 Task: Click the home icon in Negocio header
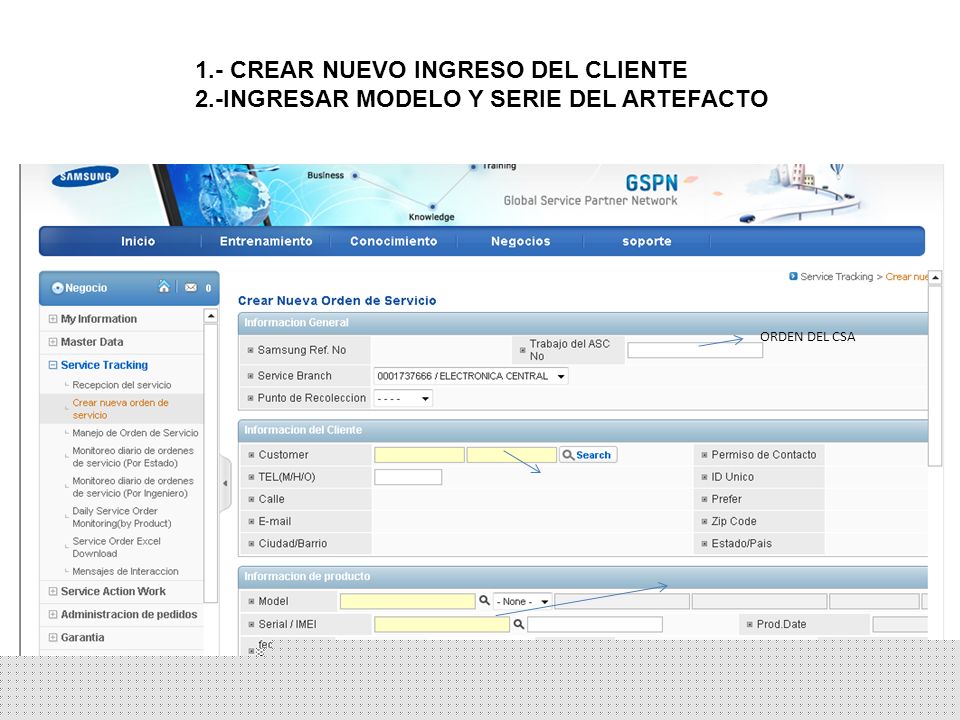tap(163, 287)
